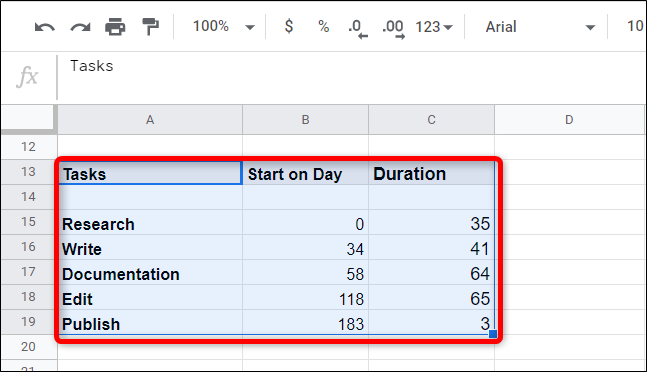Select the Paint format roller icon

click(150, 27)
